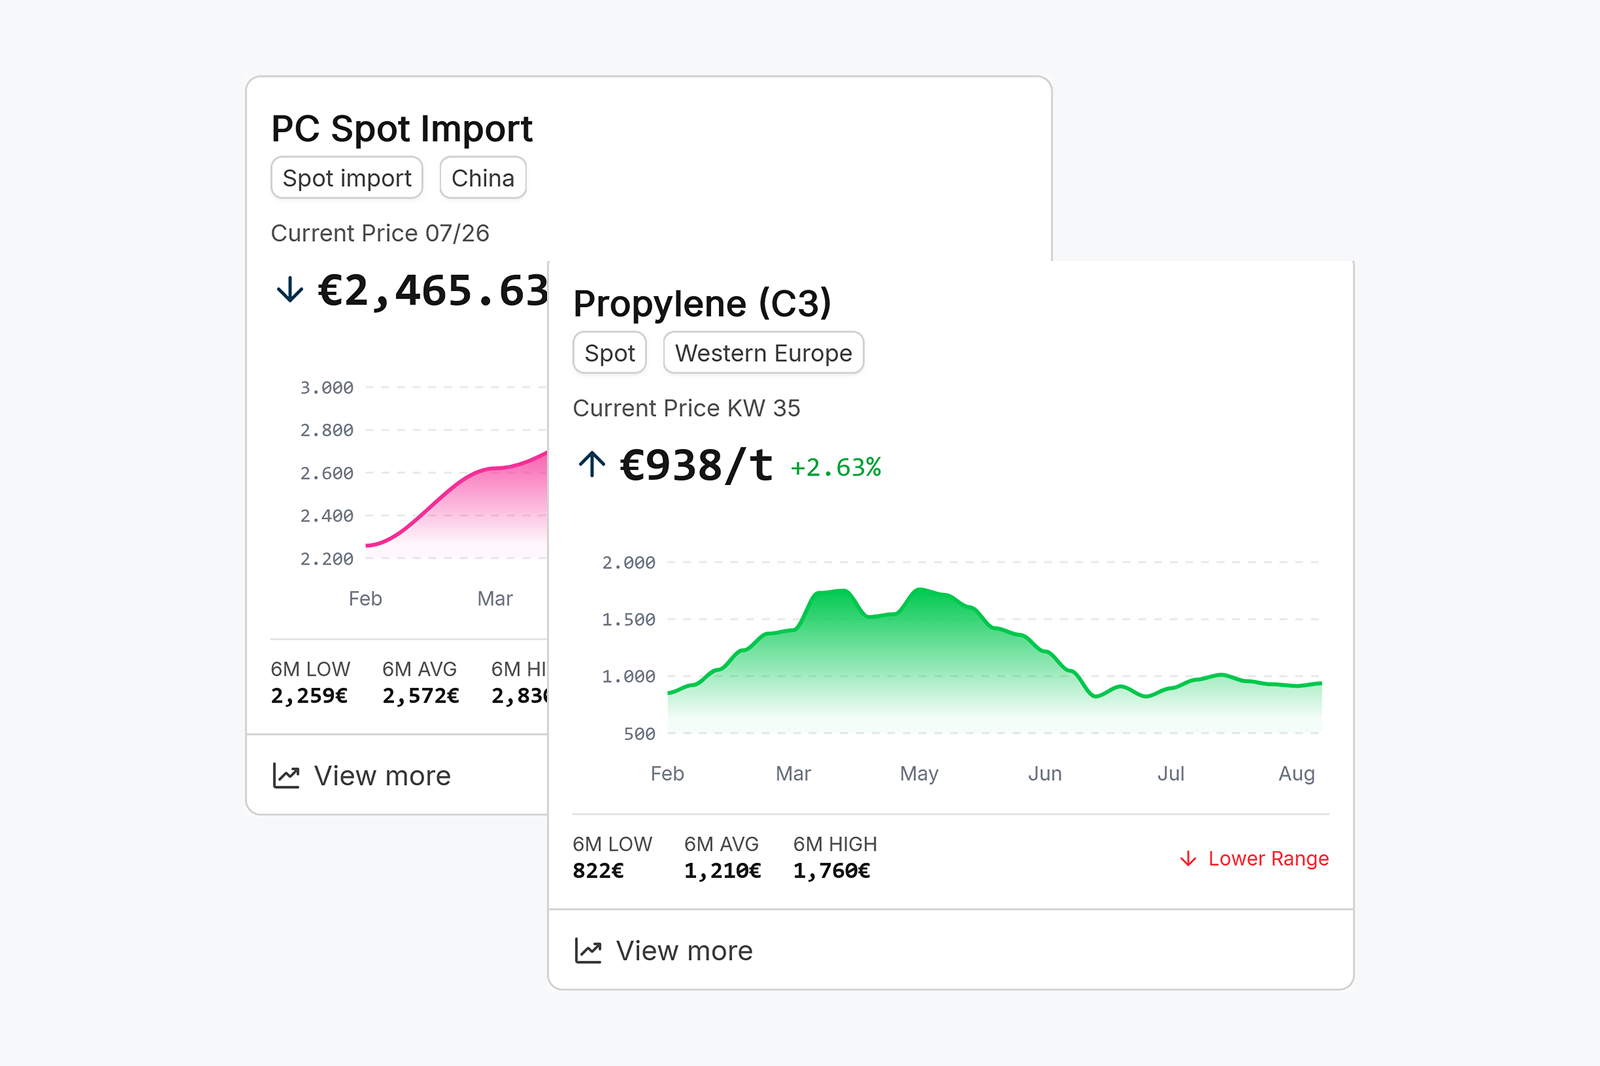Click the PC Spot Import title
1600x1066 pixels.
point(402,129)
